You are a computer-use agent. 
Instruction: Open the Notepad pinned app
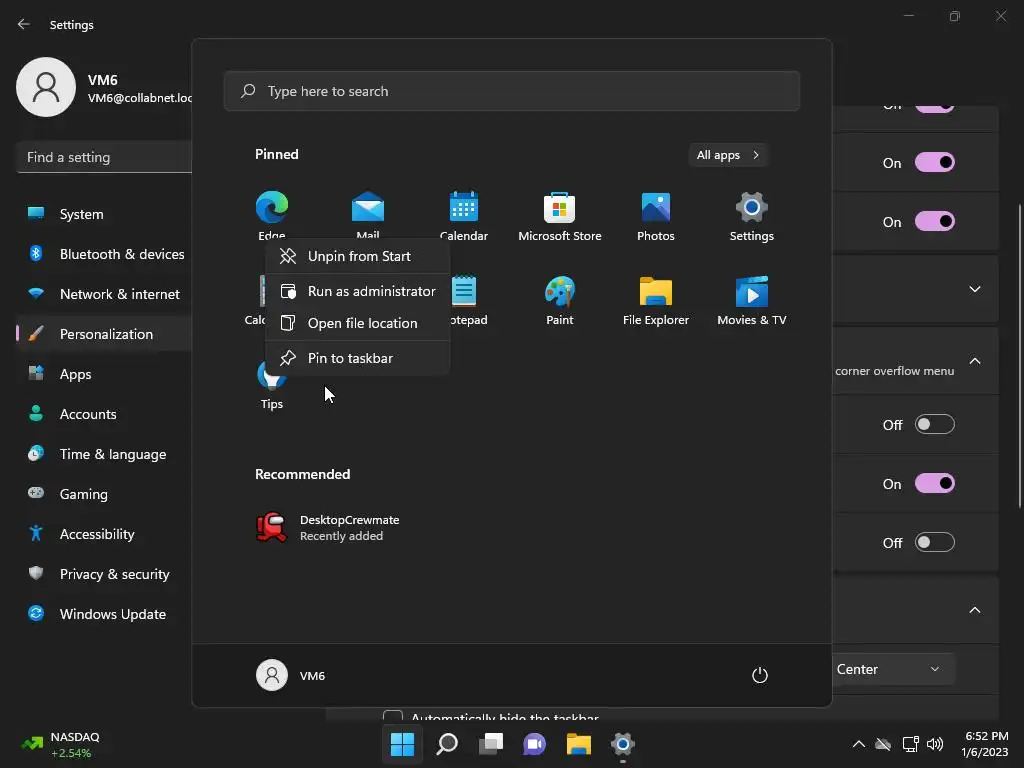468,300
